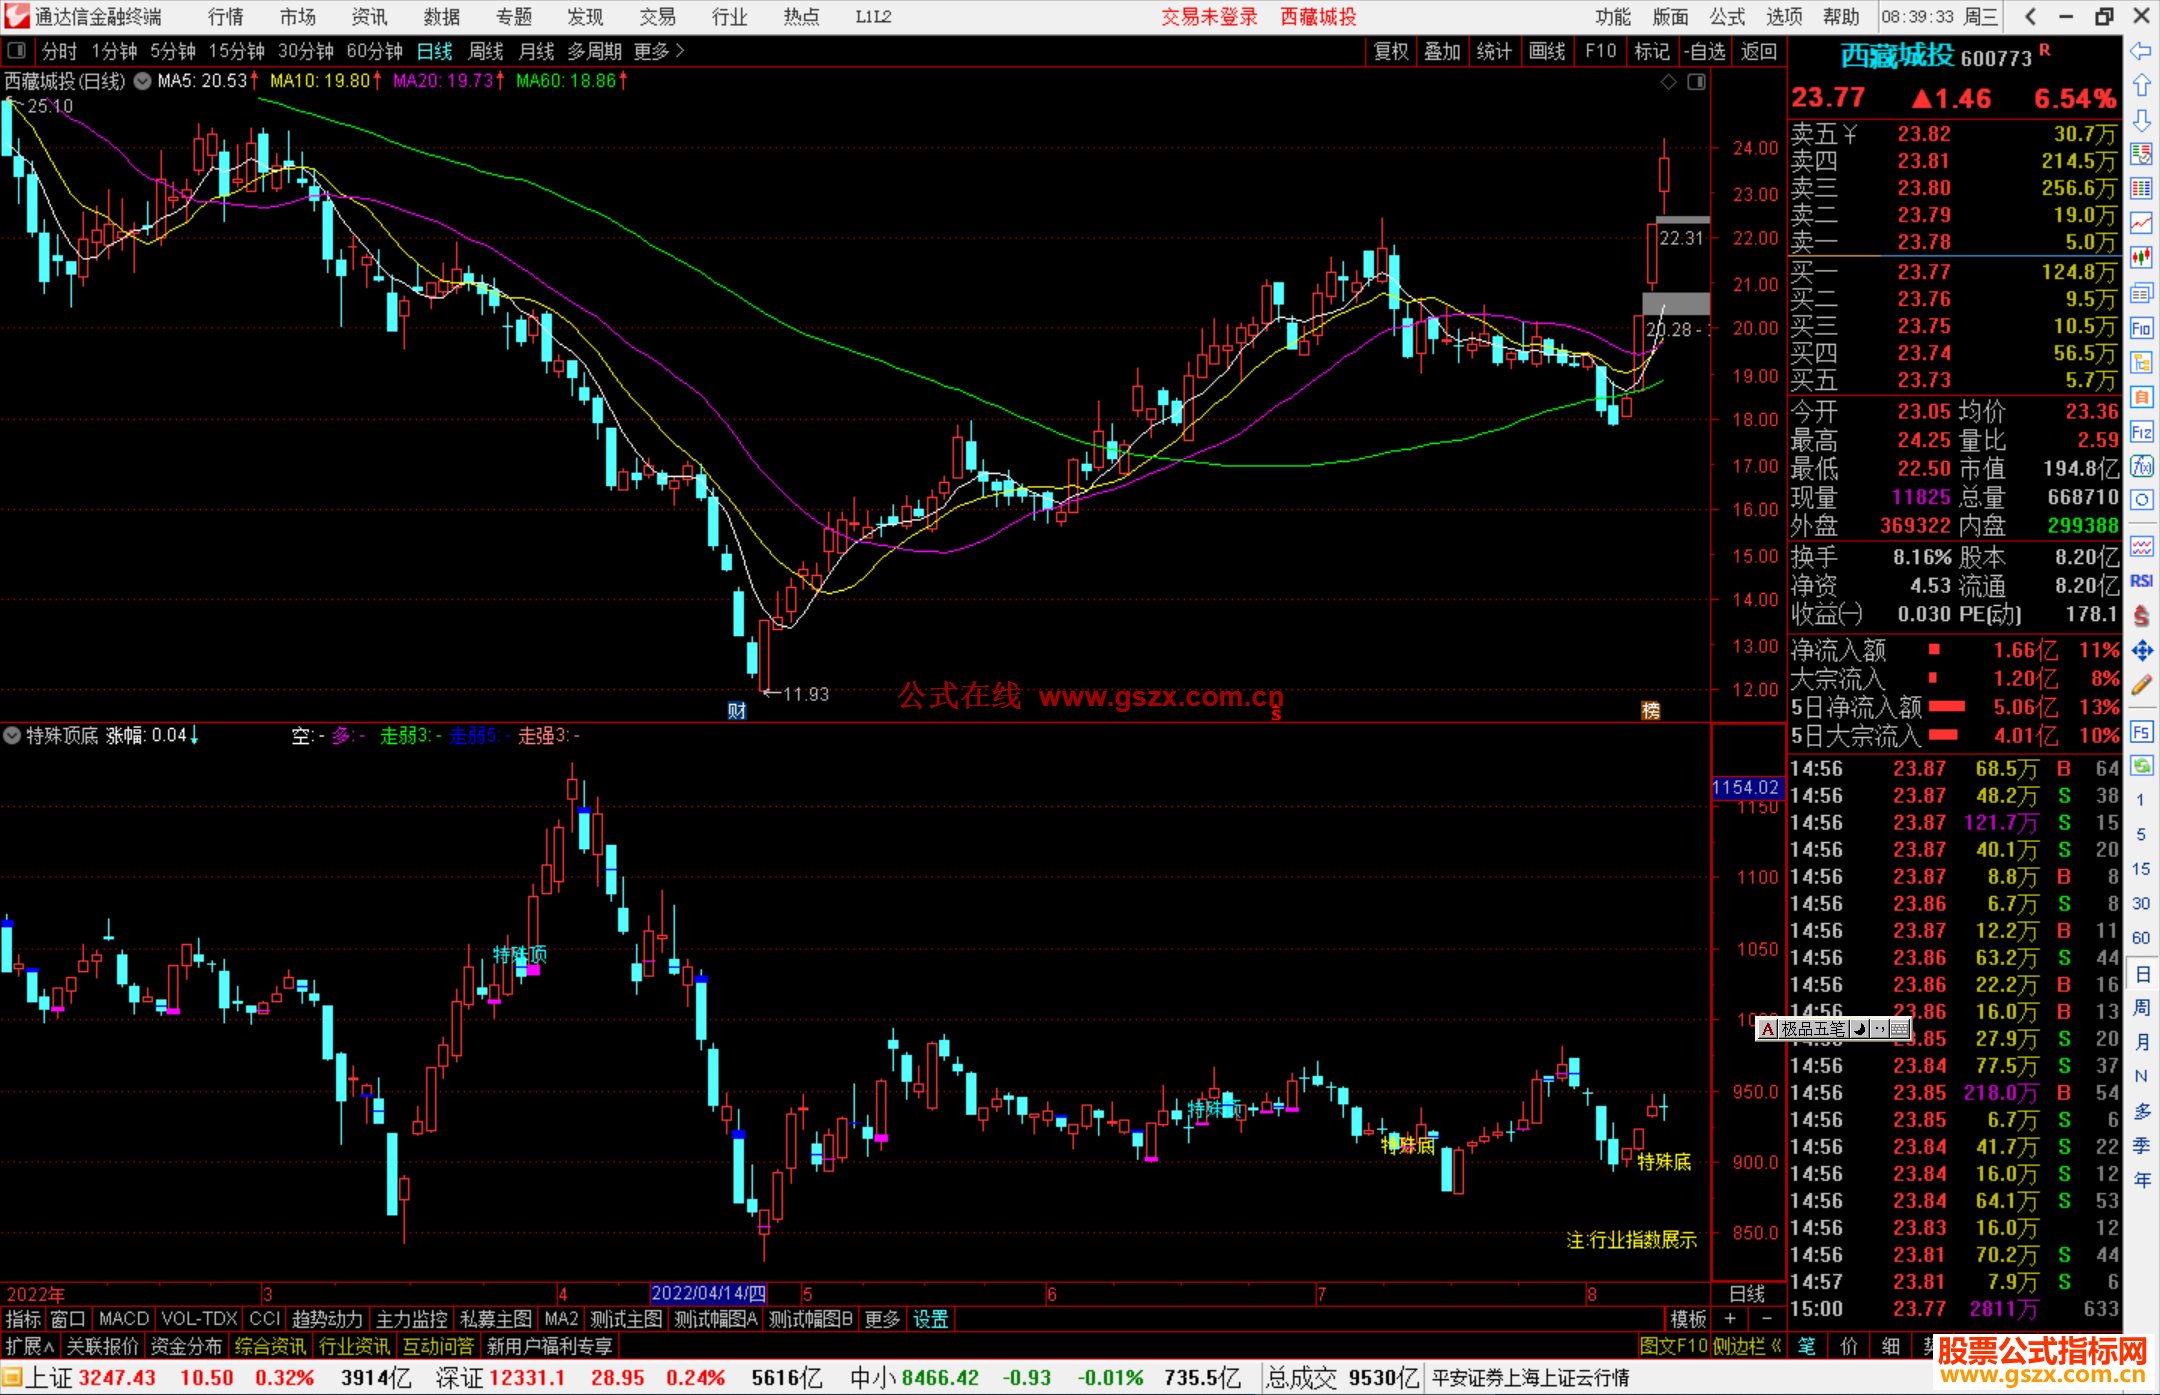Click the 设置 settings button

(930, 1319)
